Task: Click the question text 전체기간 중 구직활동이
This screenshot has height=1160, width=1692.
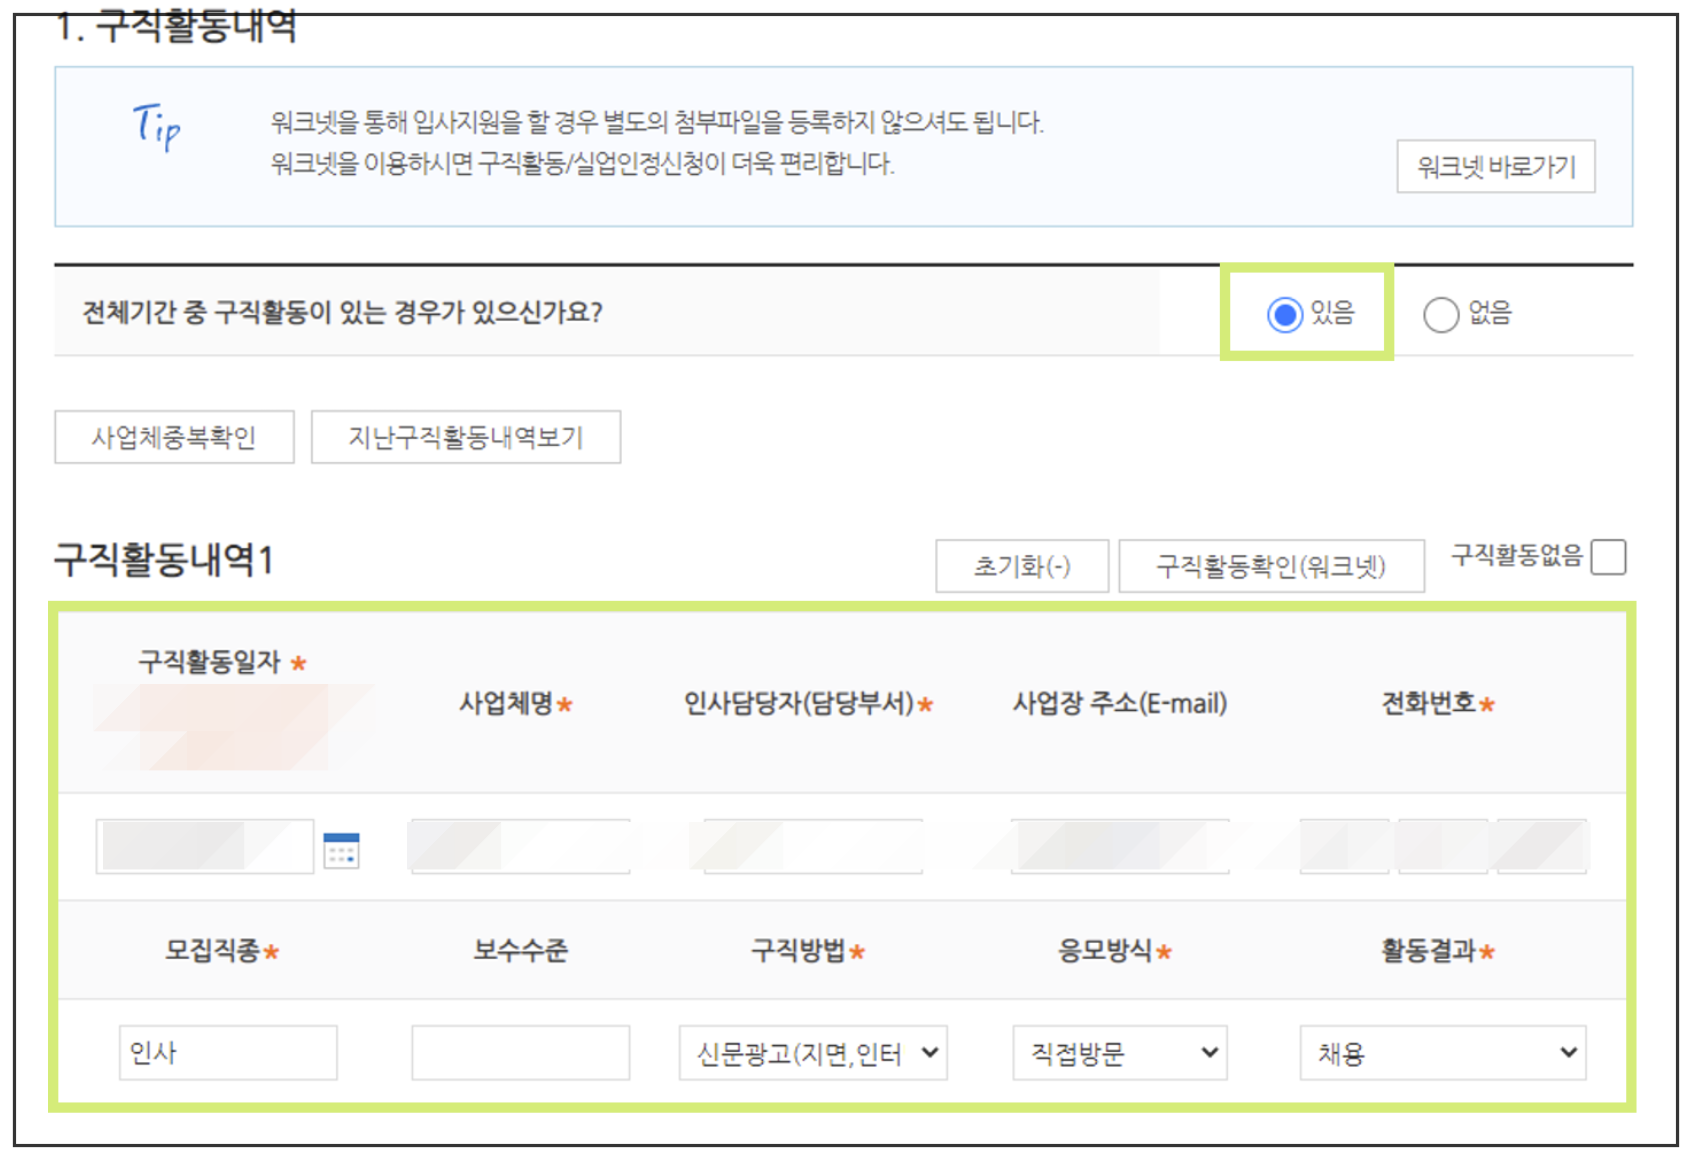Action: 342,312
